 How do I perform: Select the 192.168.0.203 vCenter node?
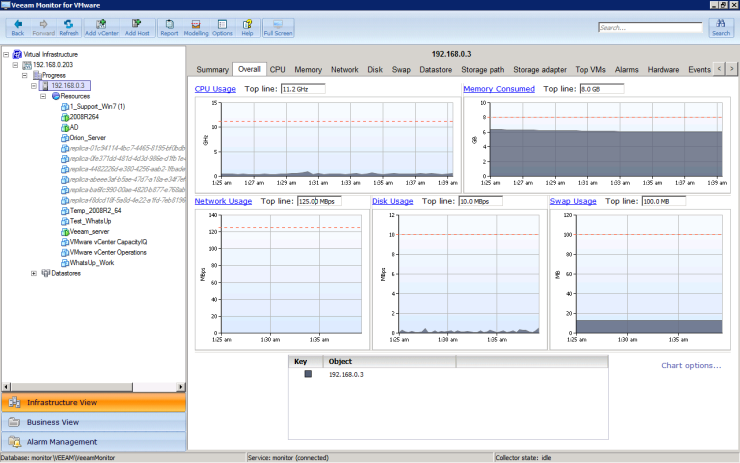tap(53, 65)
